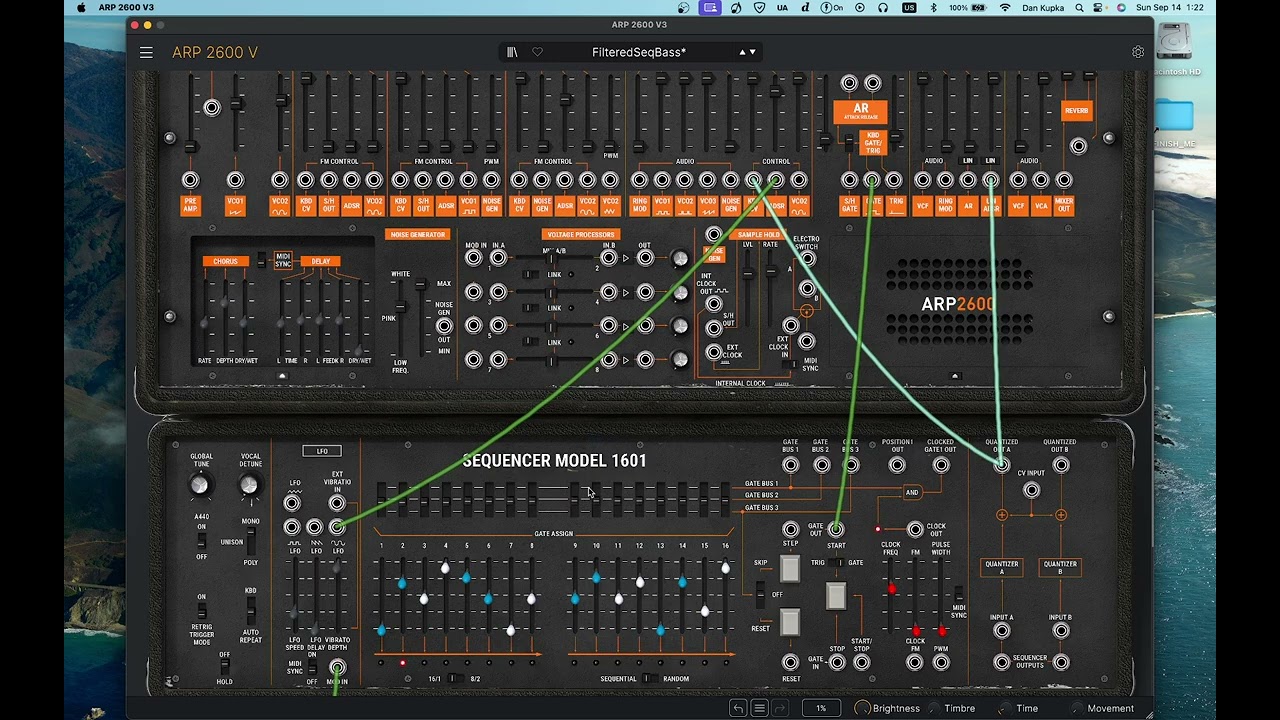Click the Position 1 Out jack
This screenshot has width=1280, height=720.
(897, 465)
